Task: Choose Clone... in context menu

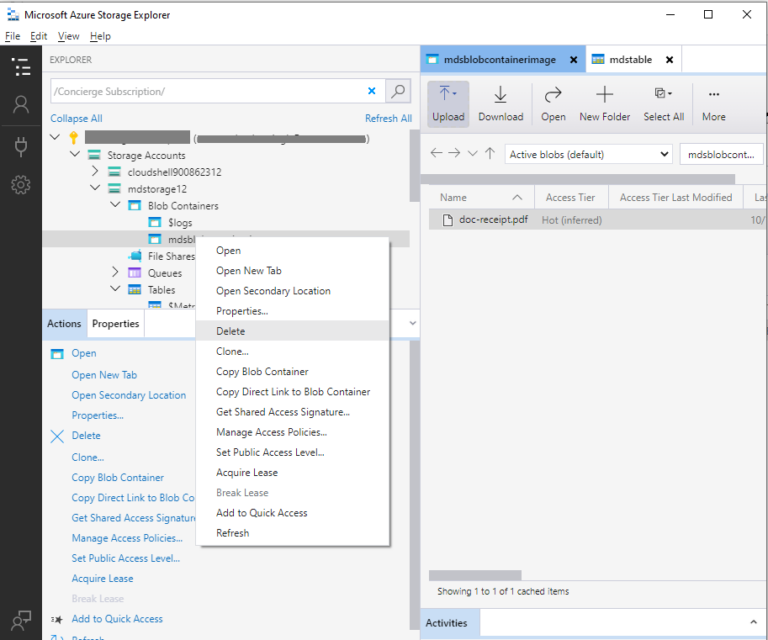Action: (292, 351)
